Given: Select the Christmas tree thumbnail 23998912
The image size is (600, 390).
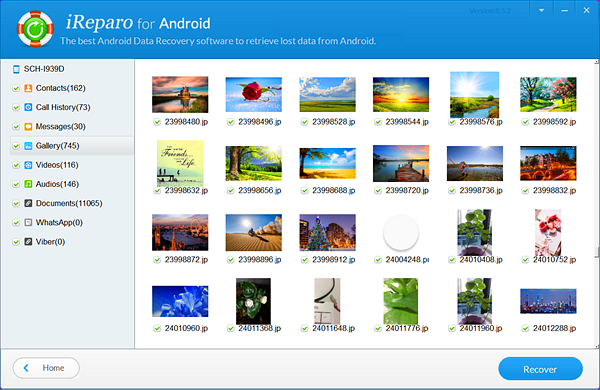Looking at the screenshot, I should (327, 232).
